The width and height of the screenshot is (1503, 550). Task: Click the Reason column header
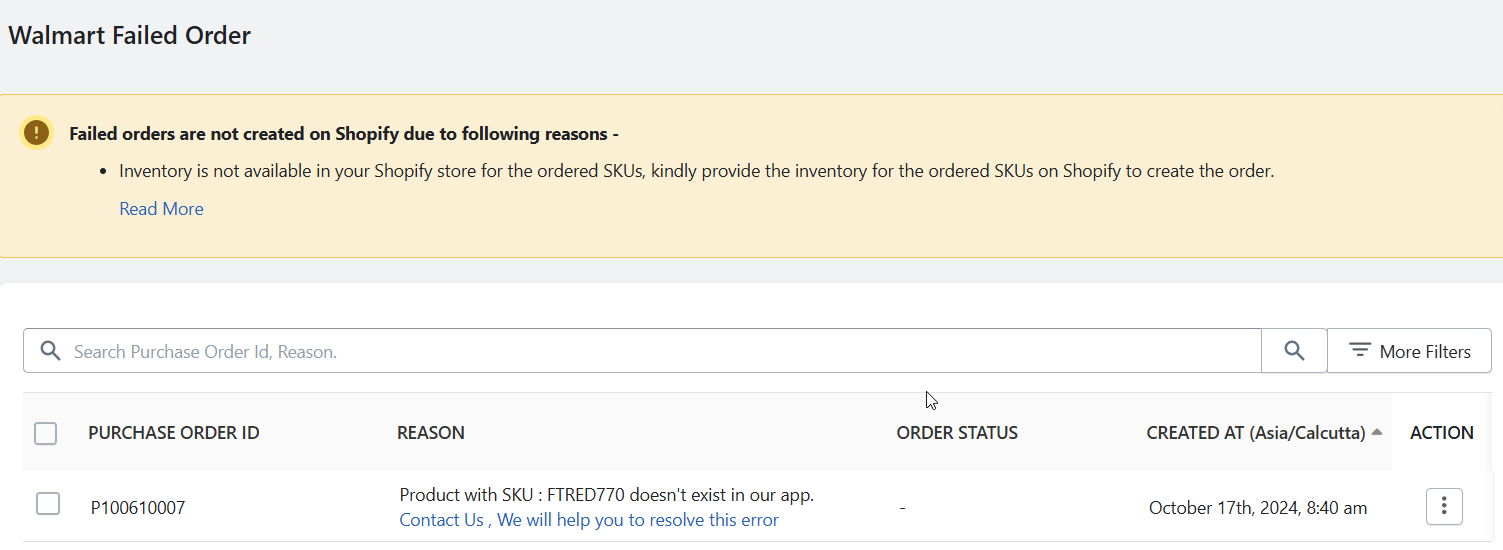coord(431,433)
